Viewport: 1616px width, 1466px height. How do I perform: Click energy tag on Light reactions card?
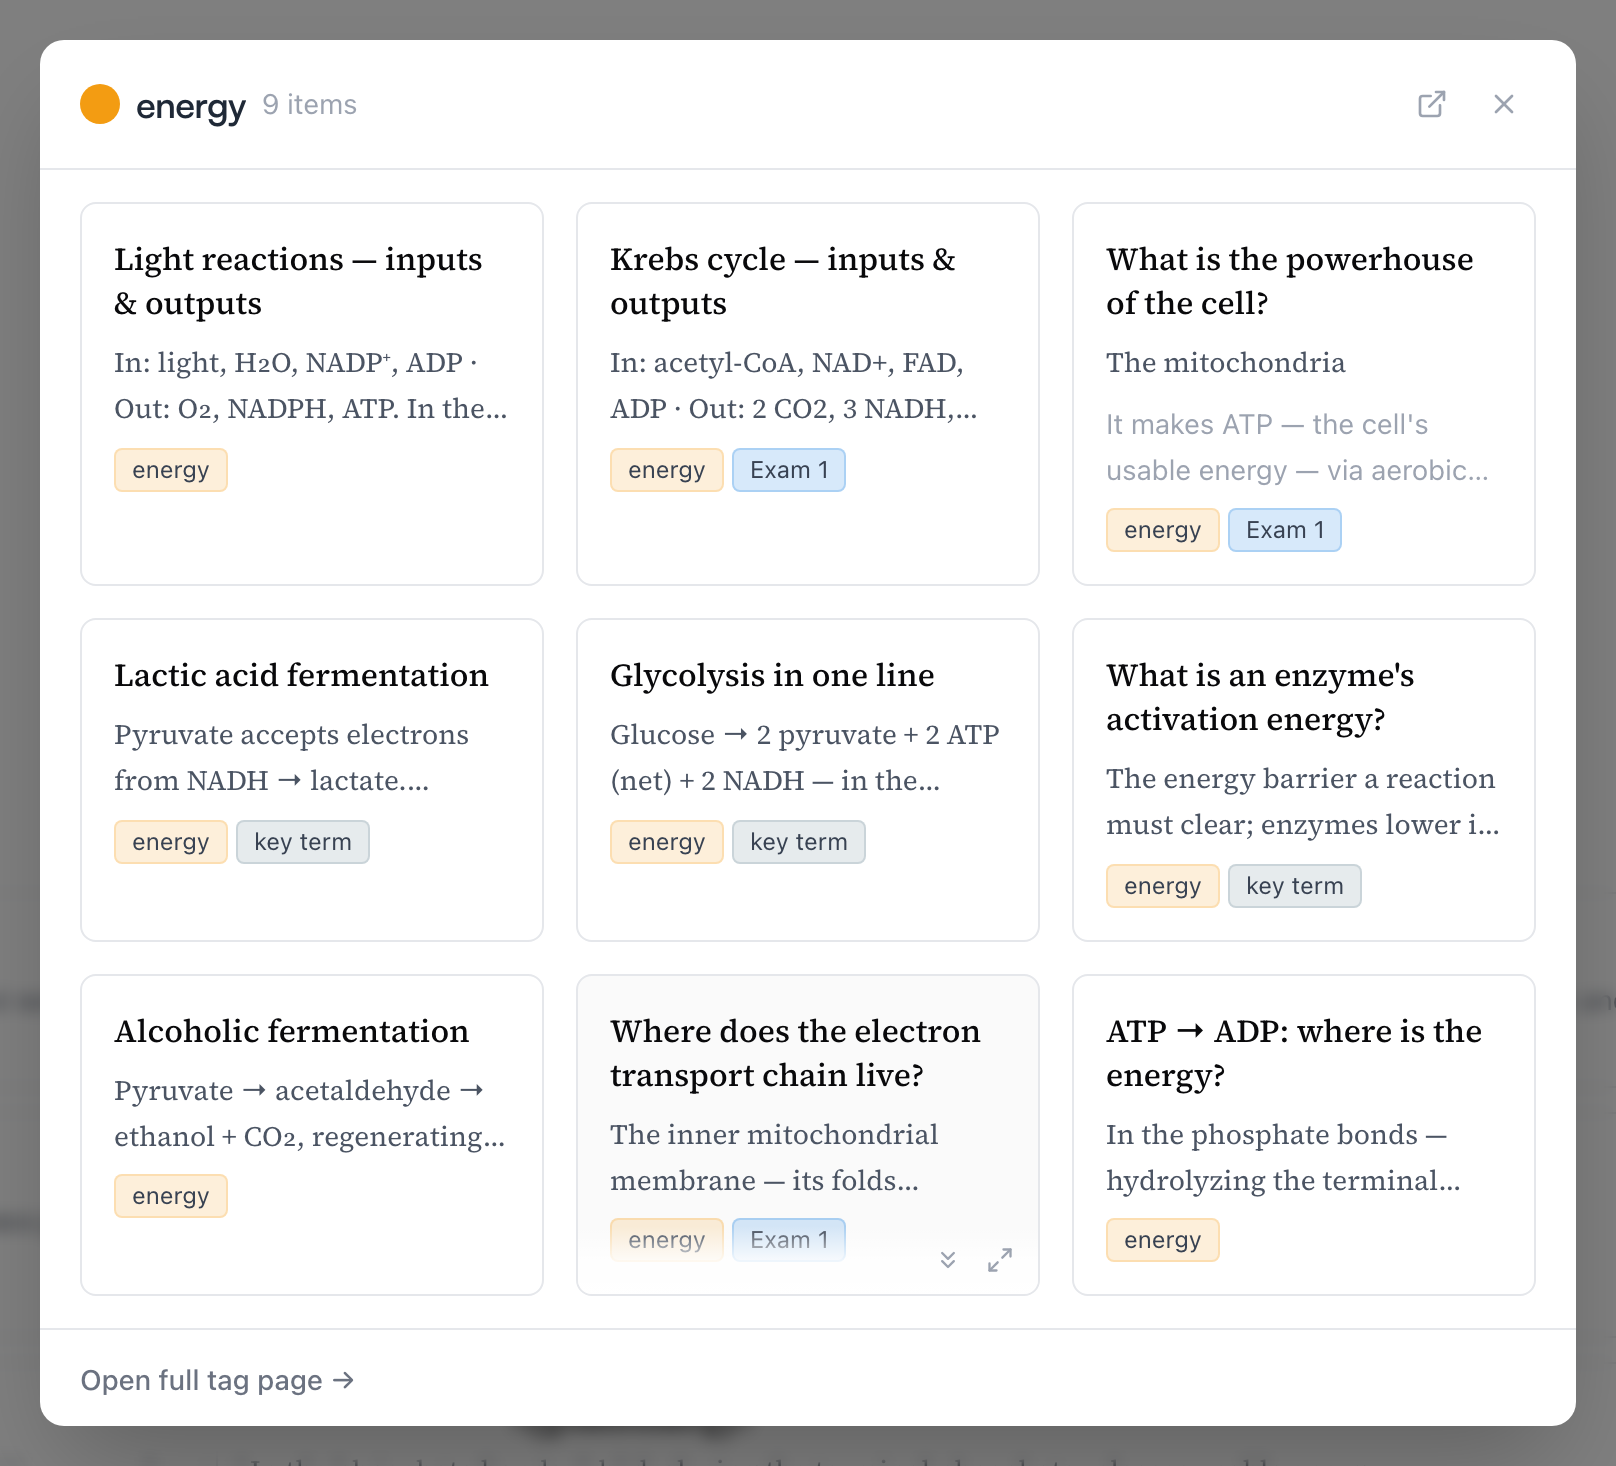pyautogui.click(x=171, y=470)
